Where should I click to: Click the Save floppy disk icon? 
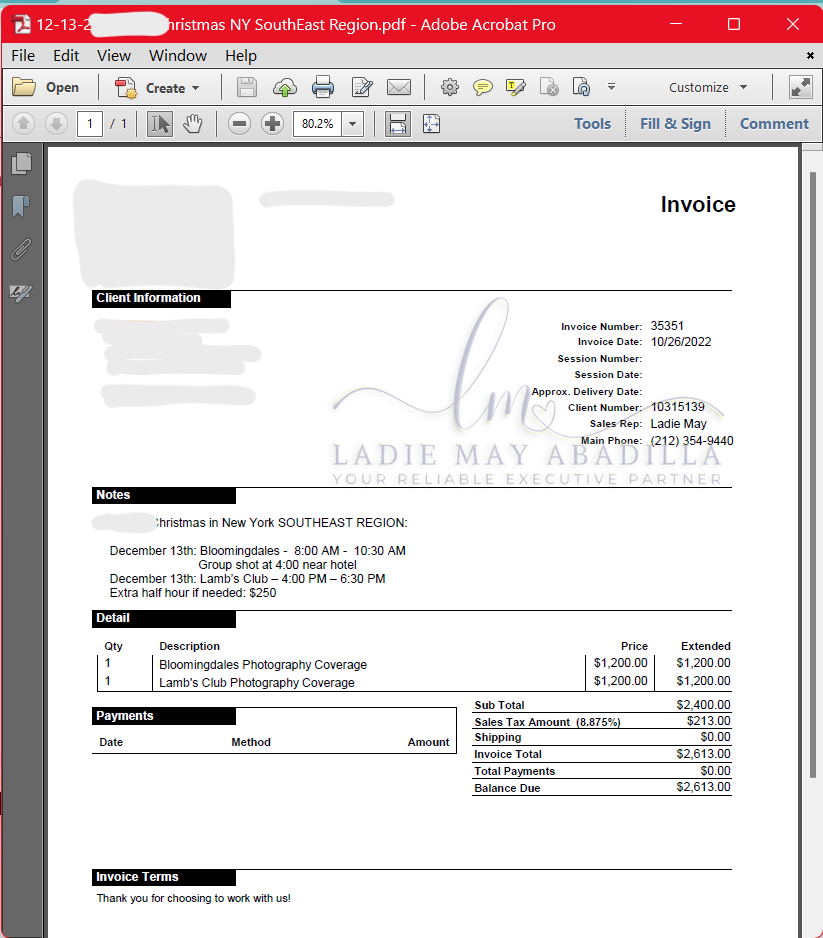point(246,87)
